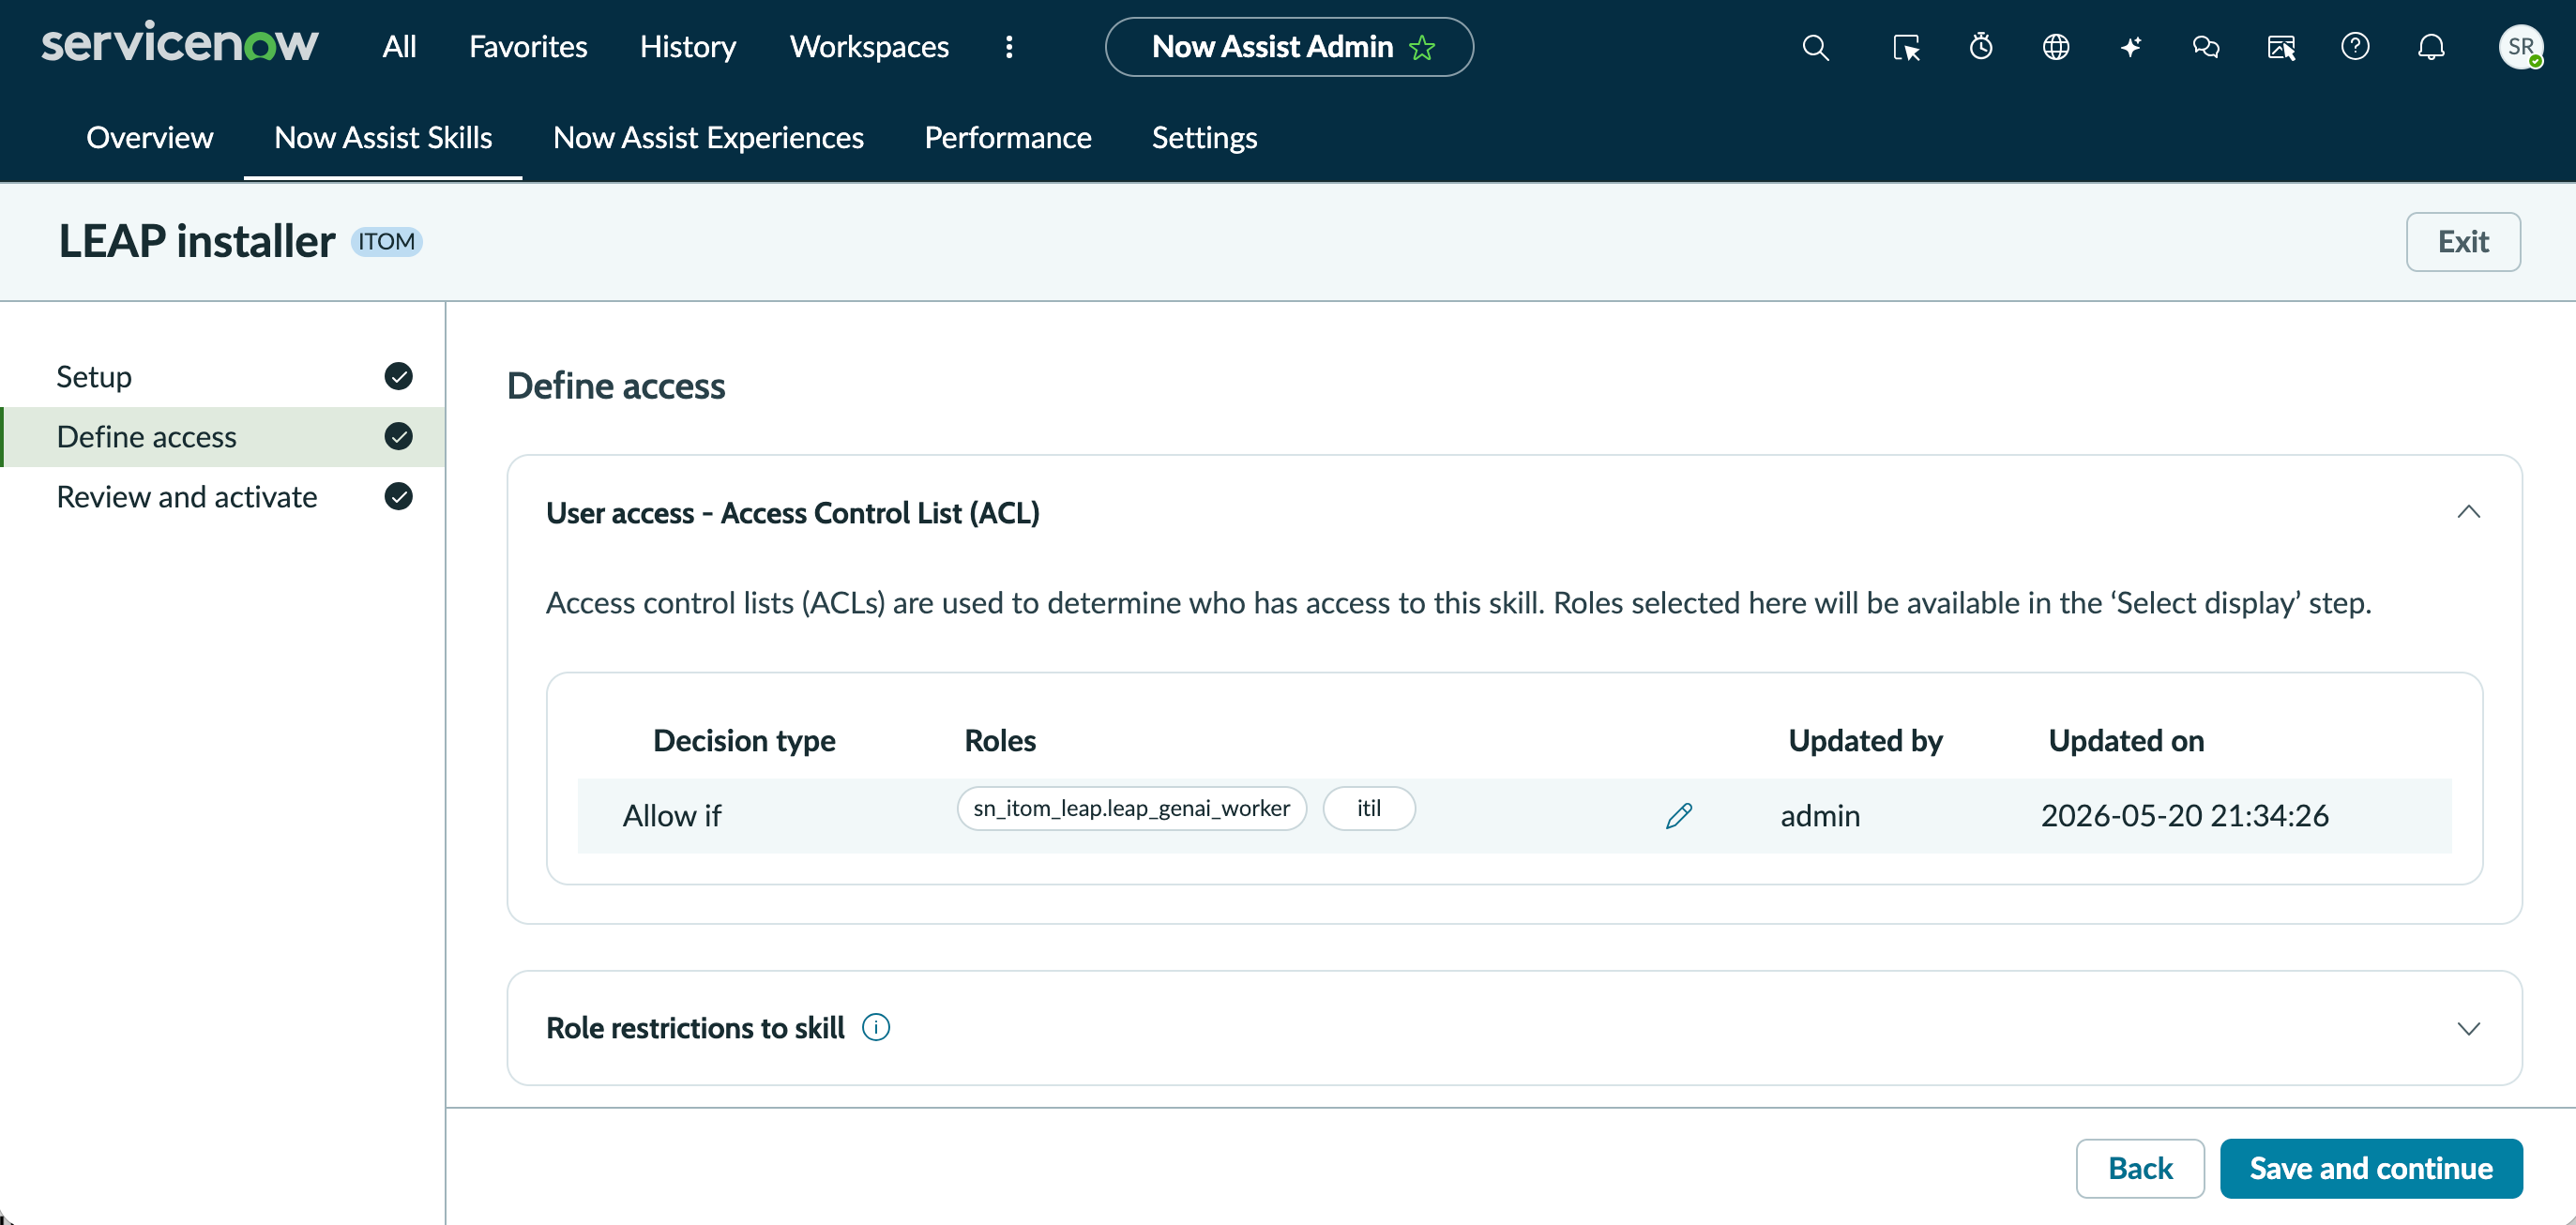Open the Workspaces menu
The image size is (2576, 1225).
click(869, 47)
